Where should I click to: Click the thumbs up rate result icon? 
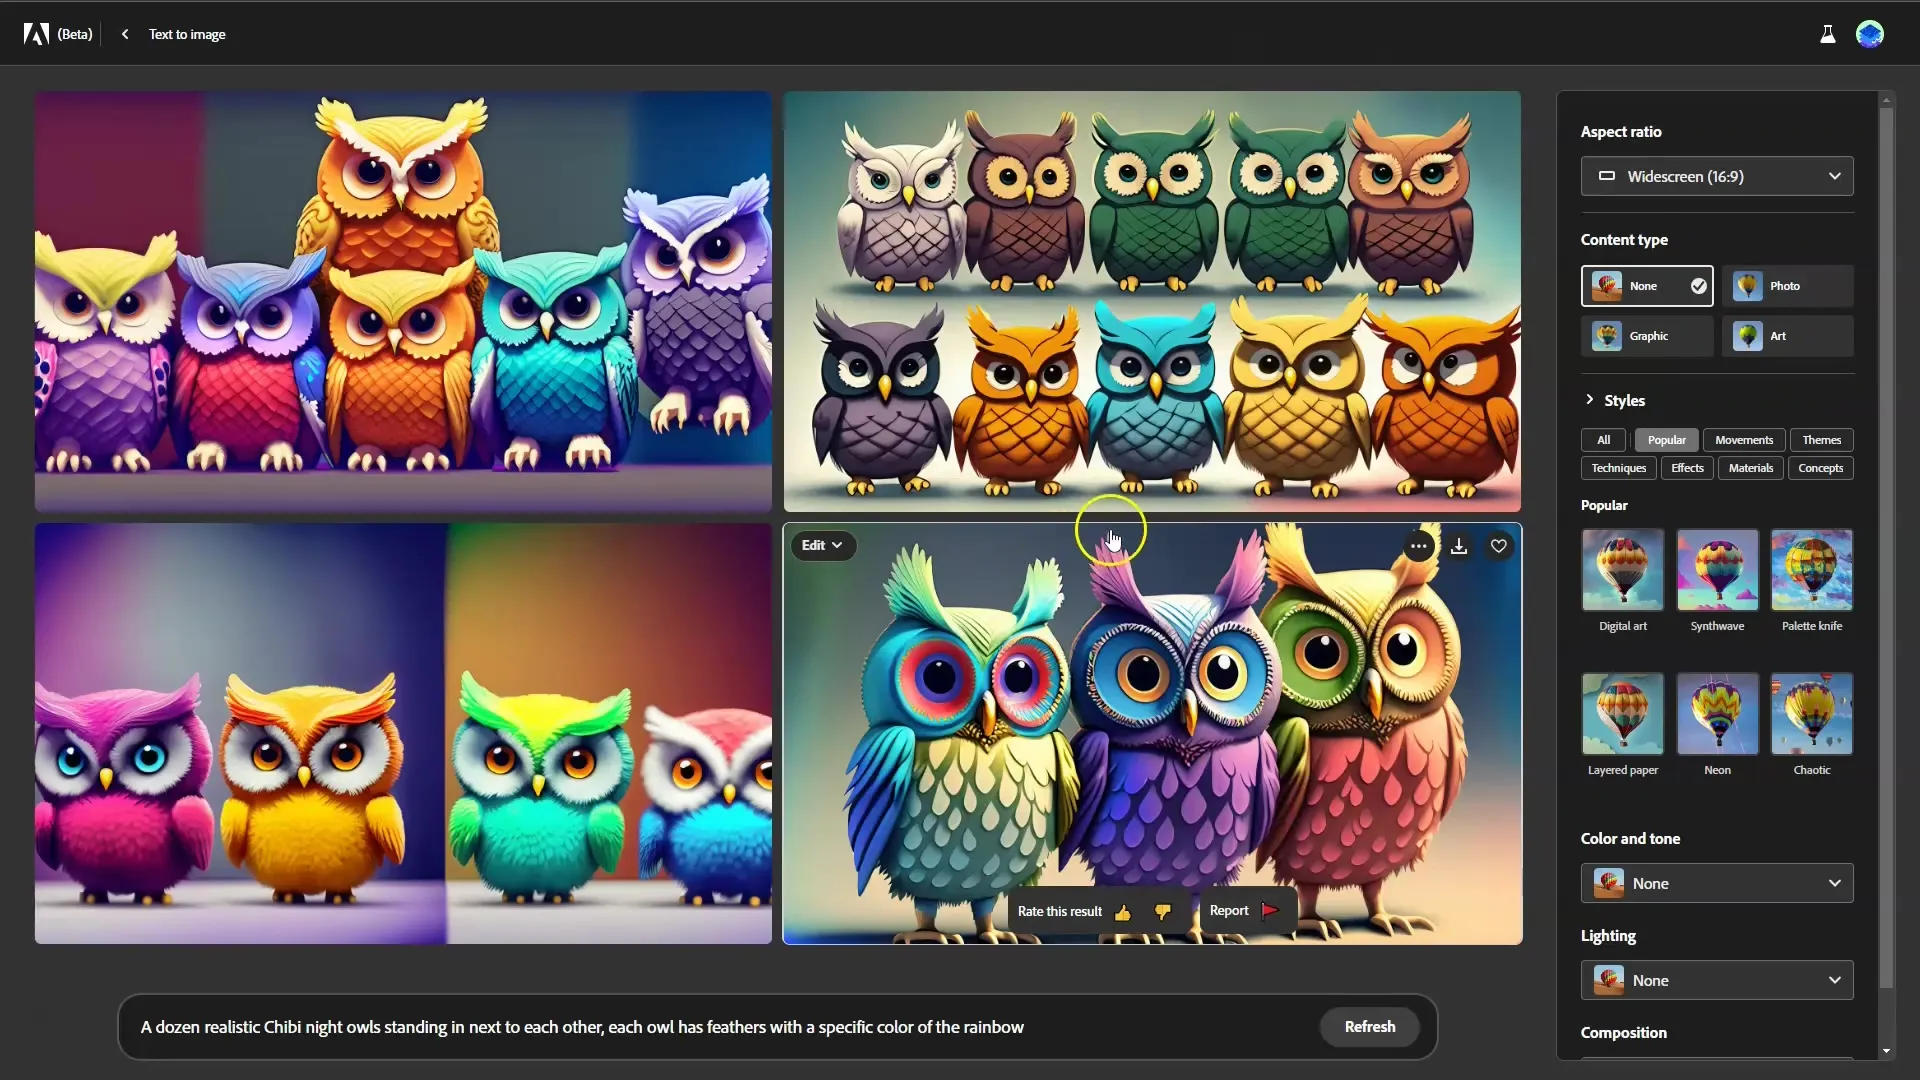pyautogui.click(x=1122, y=911)
